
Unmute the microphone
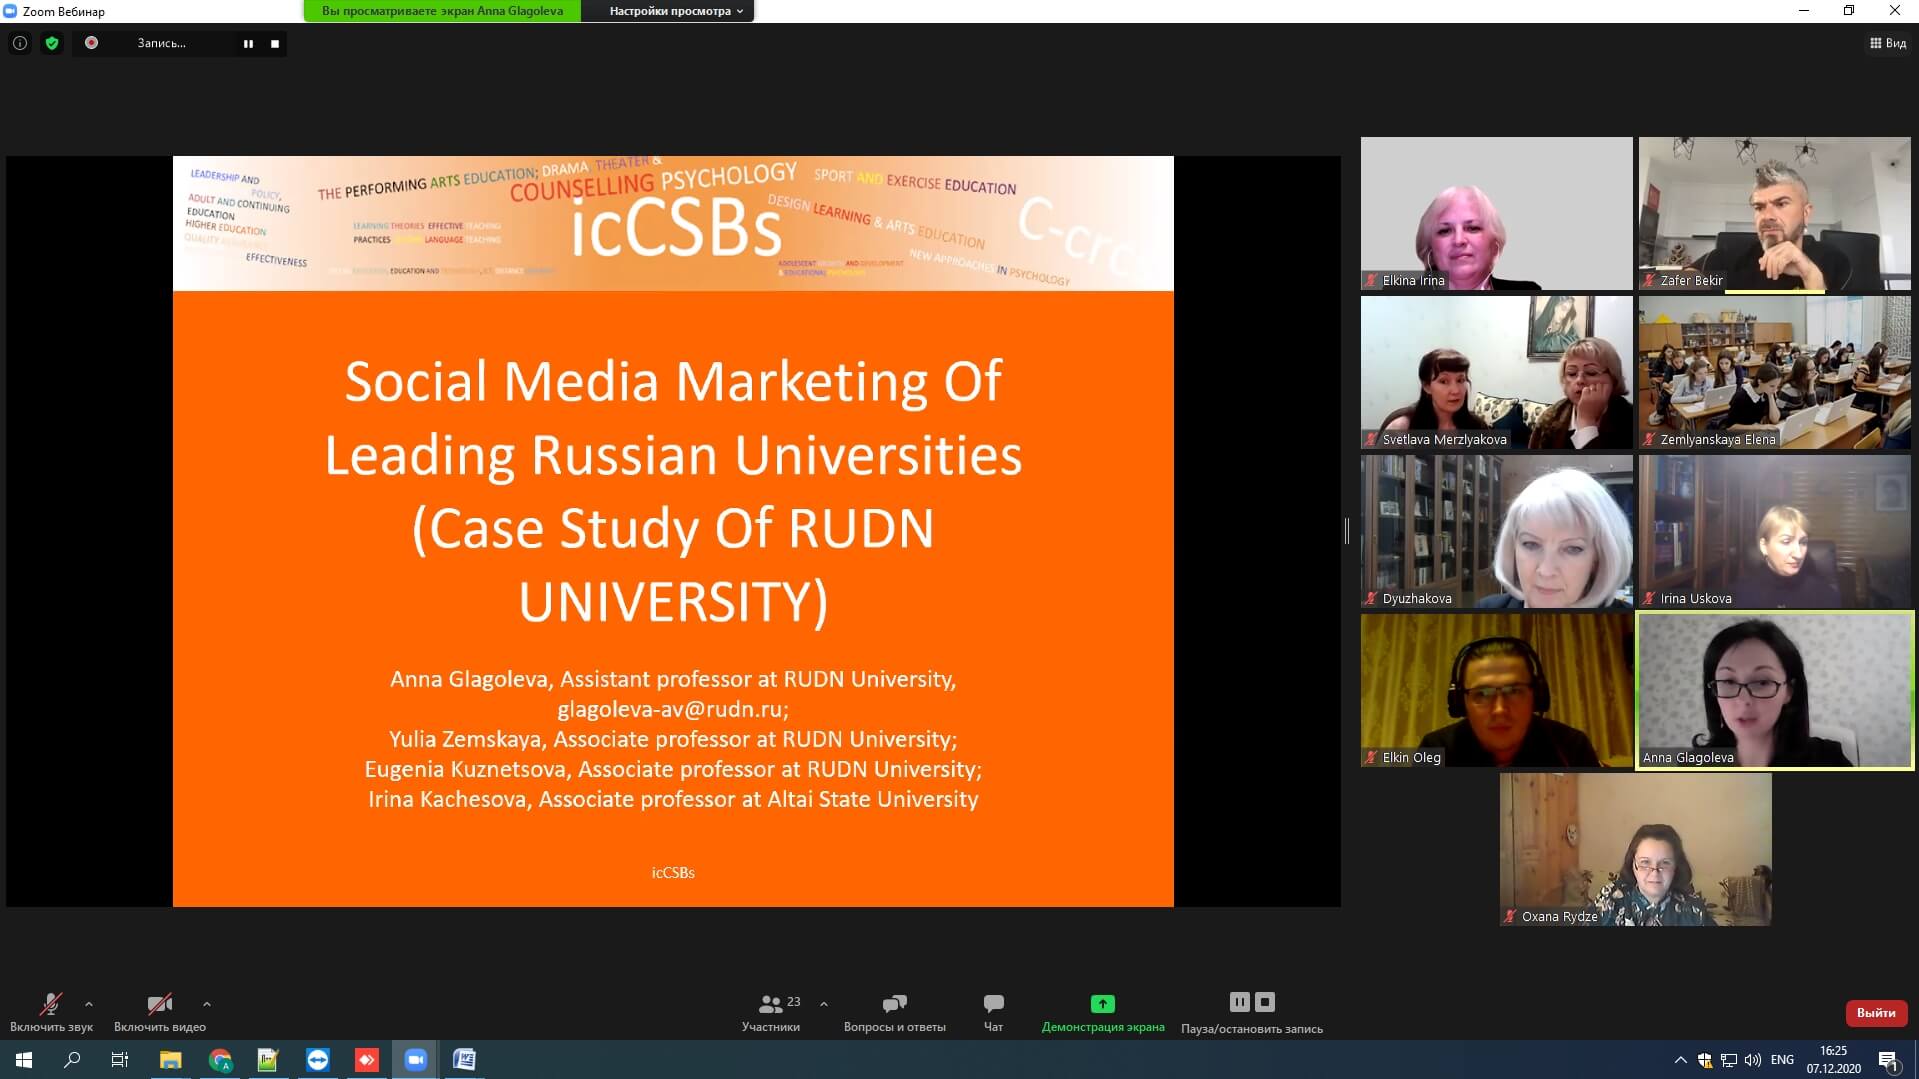51,1012
